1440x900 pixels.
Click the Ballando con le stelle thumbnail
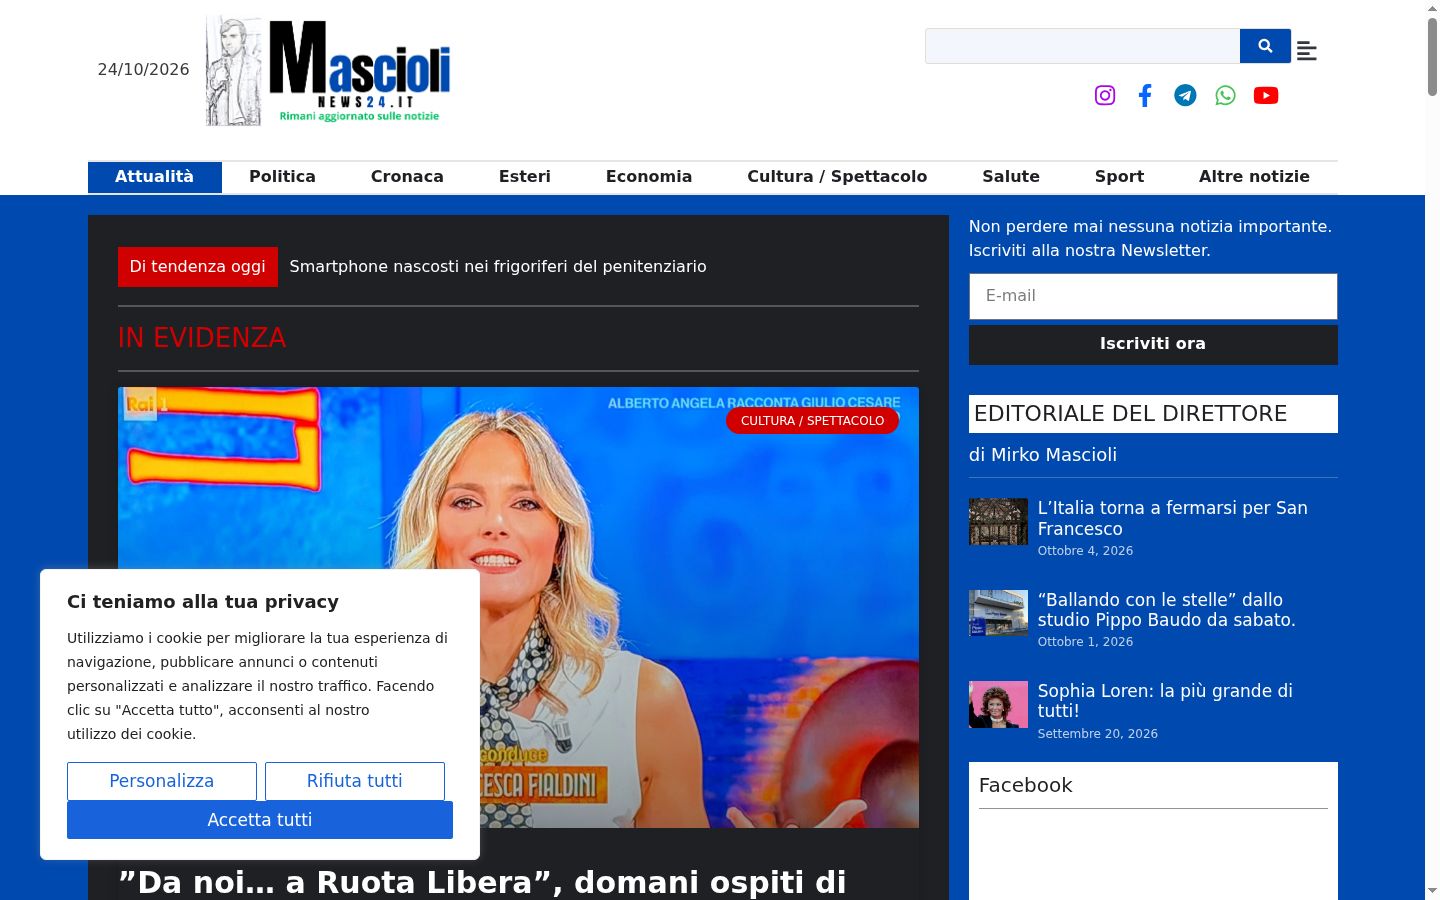(x=998, y=613)
